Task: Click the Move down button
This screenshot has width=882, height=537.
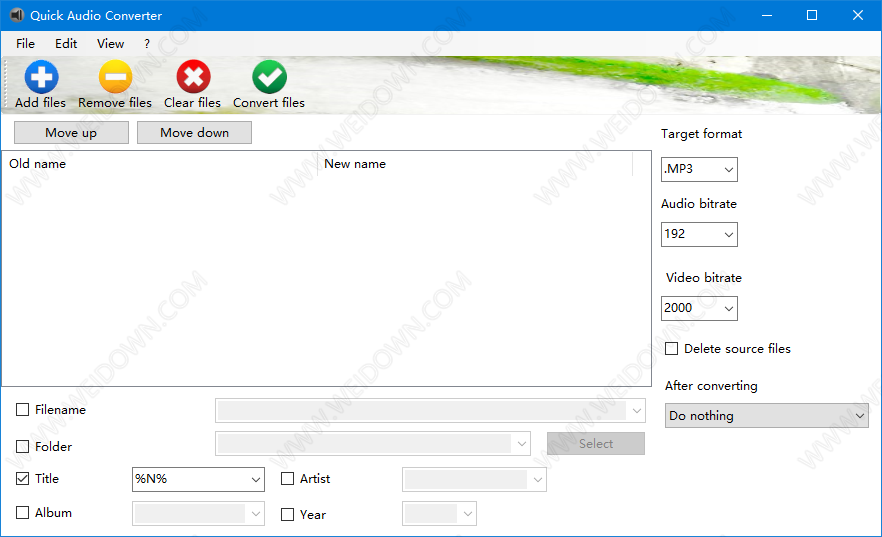Action: pos(195,133)
